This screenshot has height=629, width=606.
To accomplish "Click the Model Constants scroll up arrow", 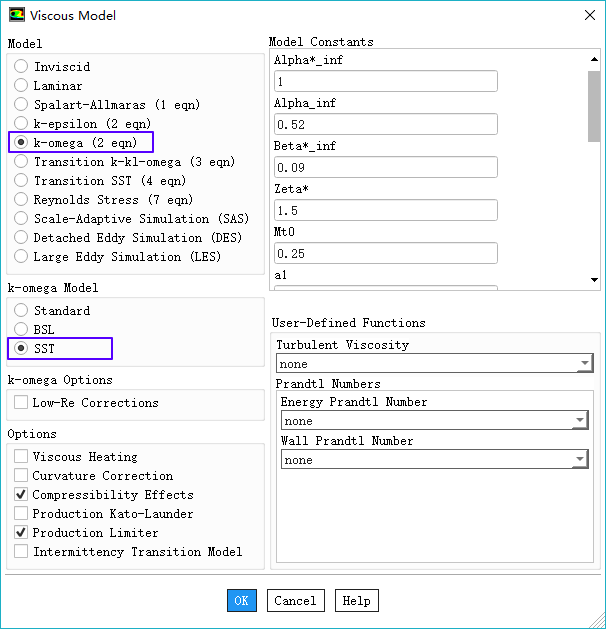I will 594,59.
